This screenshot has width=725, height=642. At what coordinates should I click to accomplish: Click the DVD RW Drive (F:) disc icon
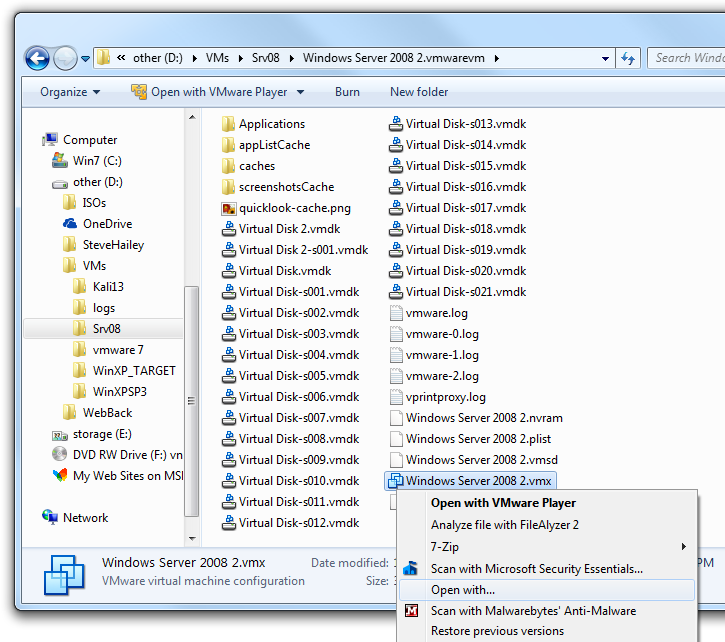(x=60, y=454)
